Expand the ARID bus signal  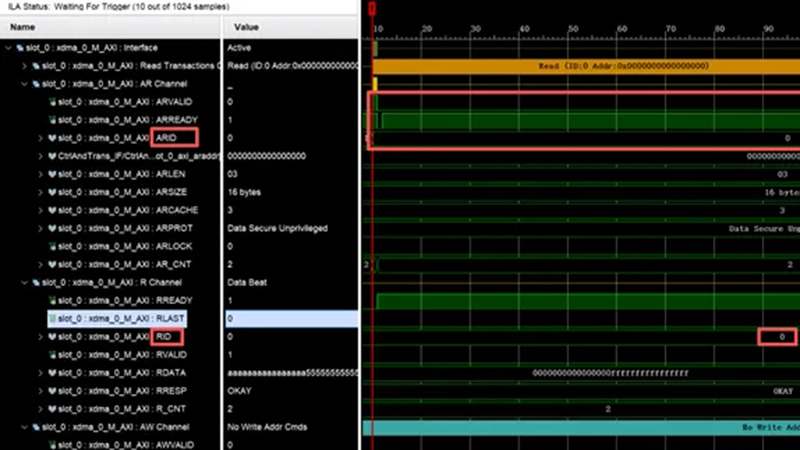(41, 138)
